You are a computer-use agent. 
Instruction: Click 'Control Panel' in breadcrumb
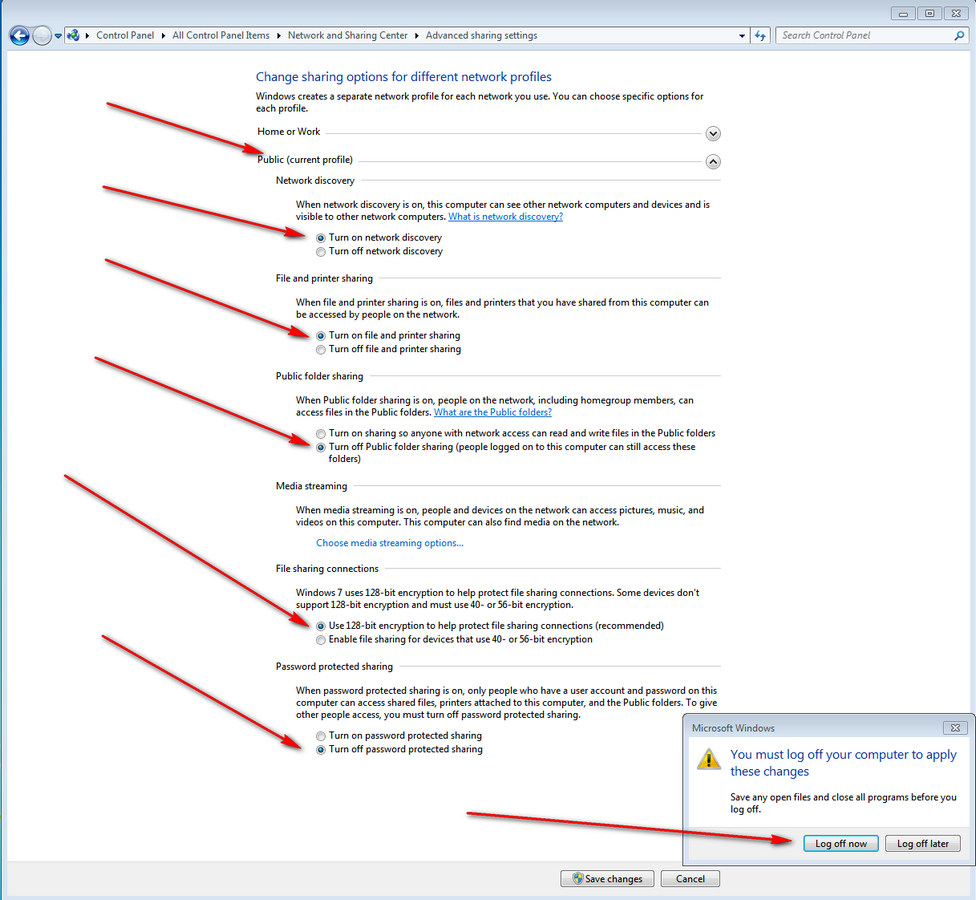coord(125,35)
